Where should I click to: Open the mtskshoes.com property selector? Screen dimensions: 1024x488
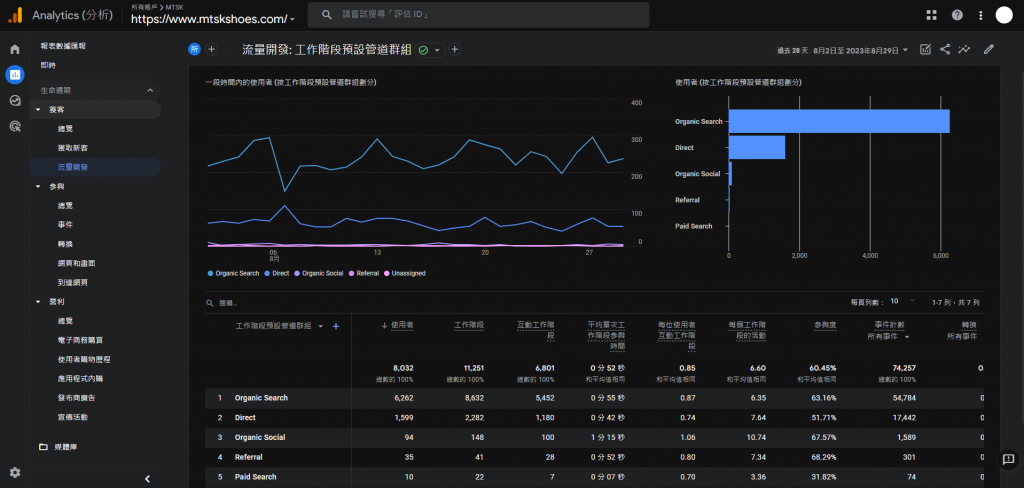click(213, 19)
